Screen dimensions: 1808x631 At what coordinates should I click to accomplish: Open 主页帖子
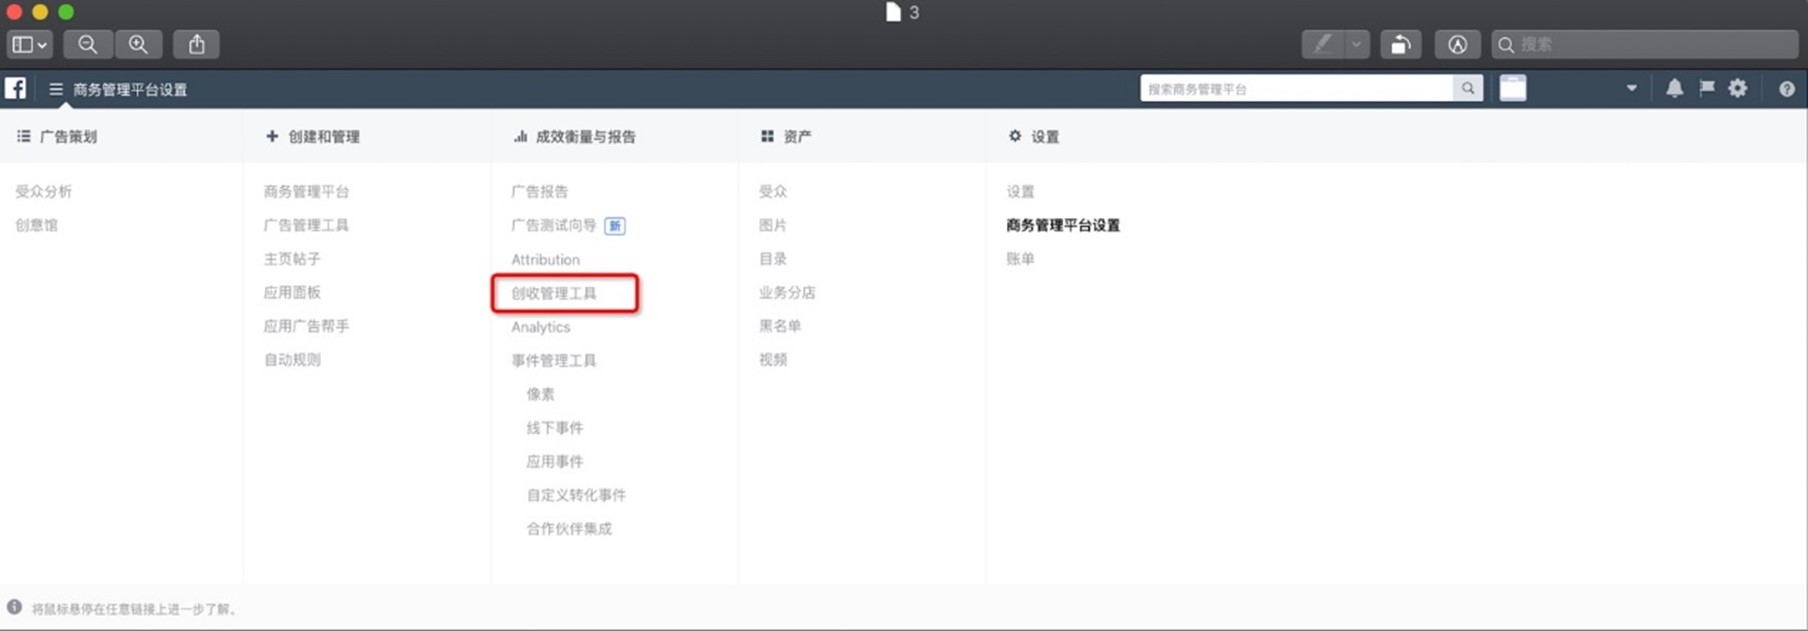tap(292, 258)
